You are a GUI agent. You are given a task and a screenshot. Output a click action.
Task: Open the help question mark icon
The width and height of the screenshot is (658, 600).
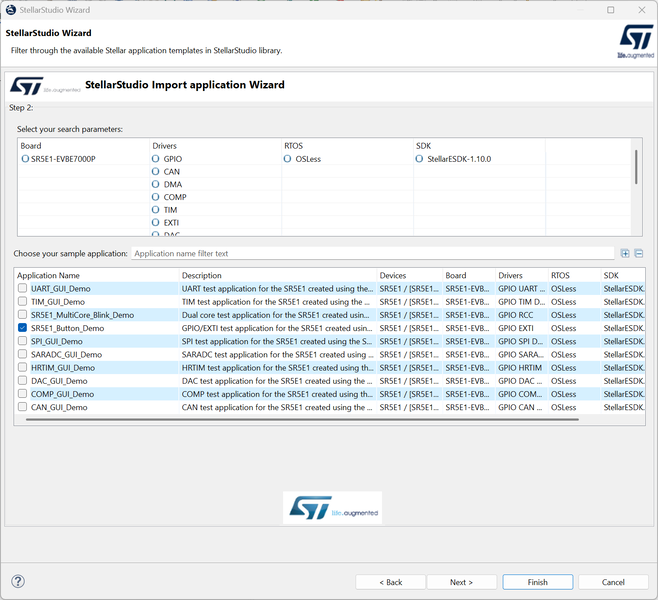(x=18, y=582)
